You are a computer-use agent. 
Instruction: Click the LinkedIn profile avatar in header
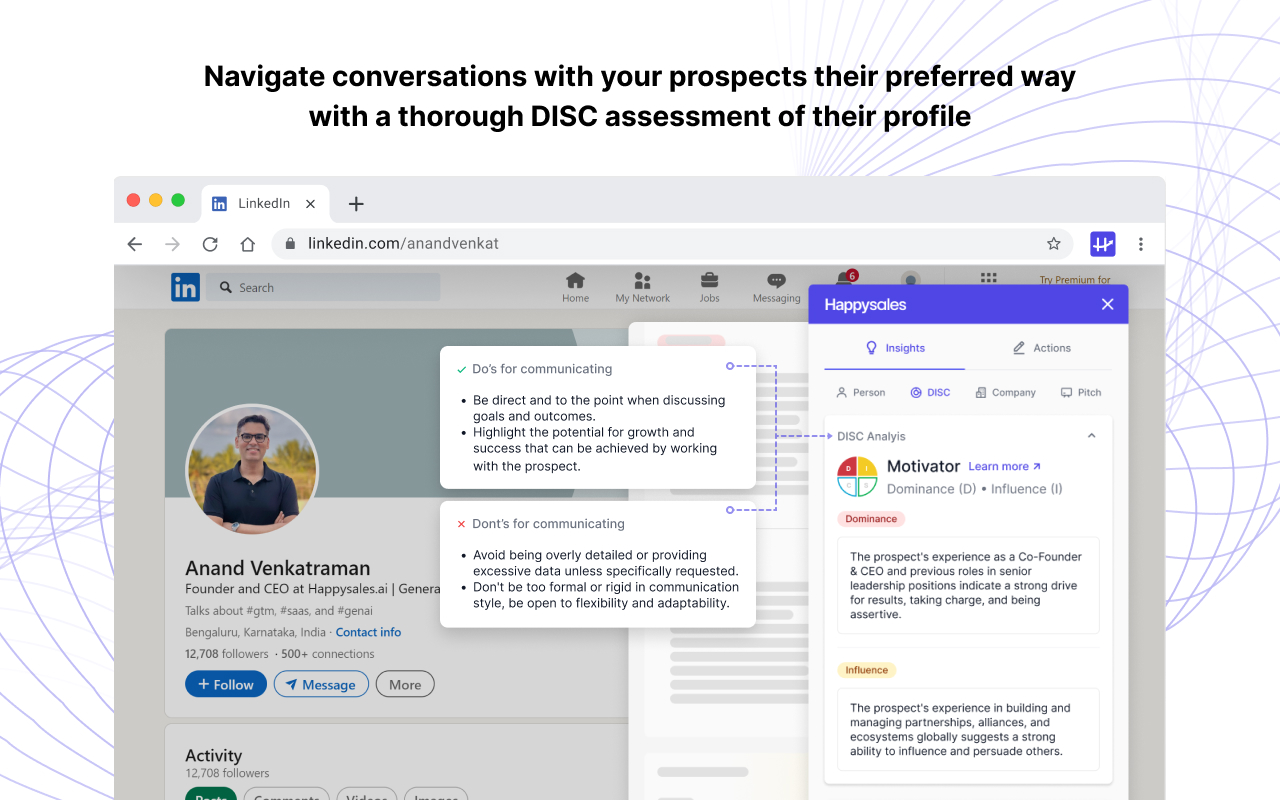click(910, 280)
